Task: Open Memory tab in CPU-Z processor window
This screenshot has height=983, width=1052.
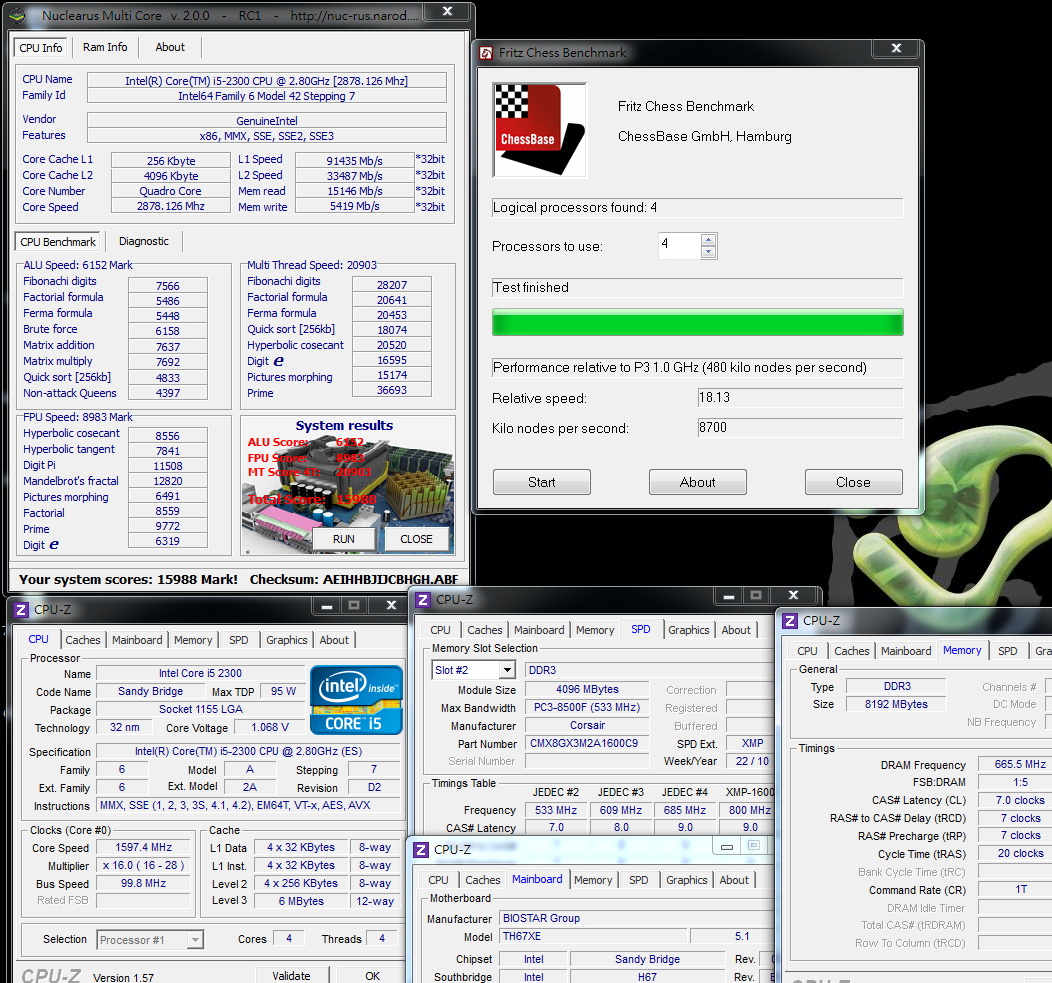Action: (193, 640)
